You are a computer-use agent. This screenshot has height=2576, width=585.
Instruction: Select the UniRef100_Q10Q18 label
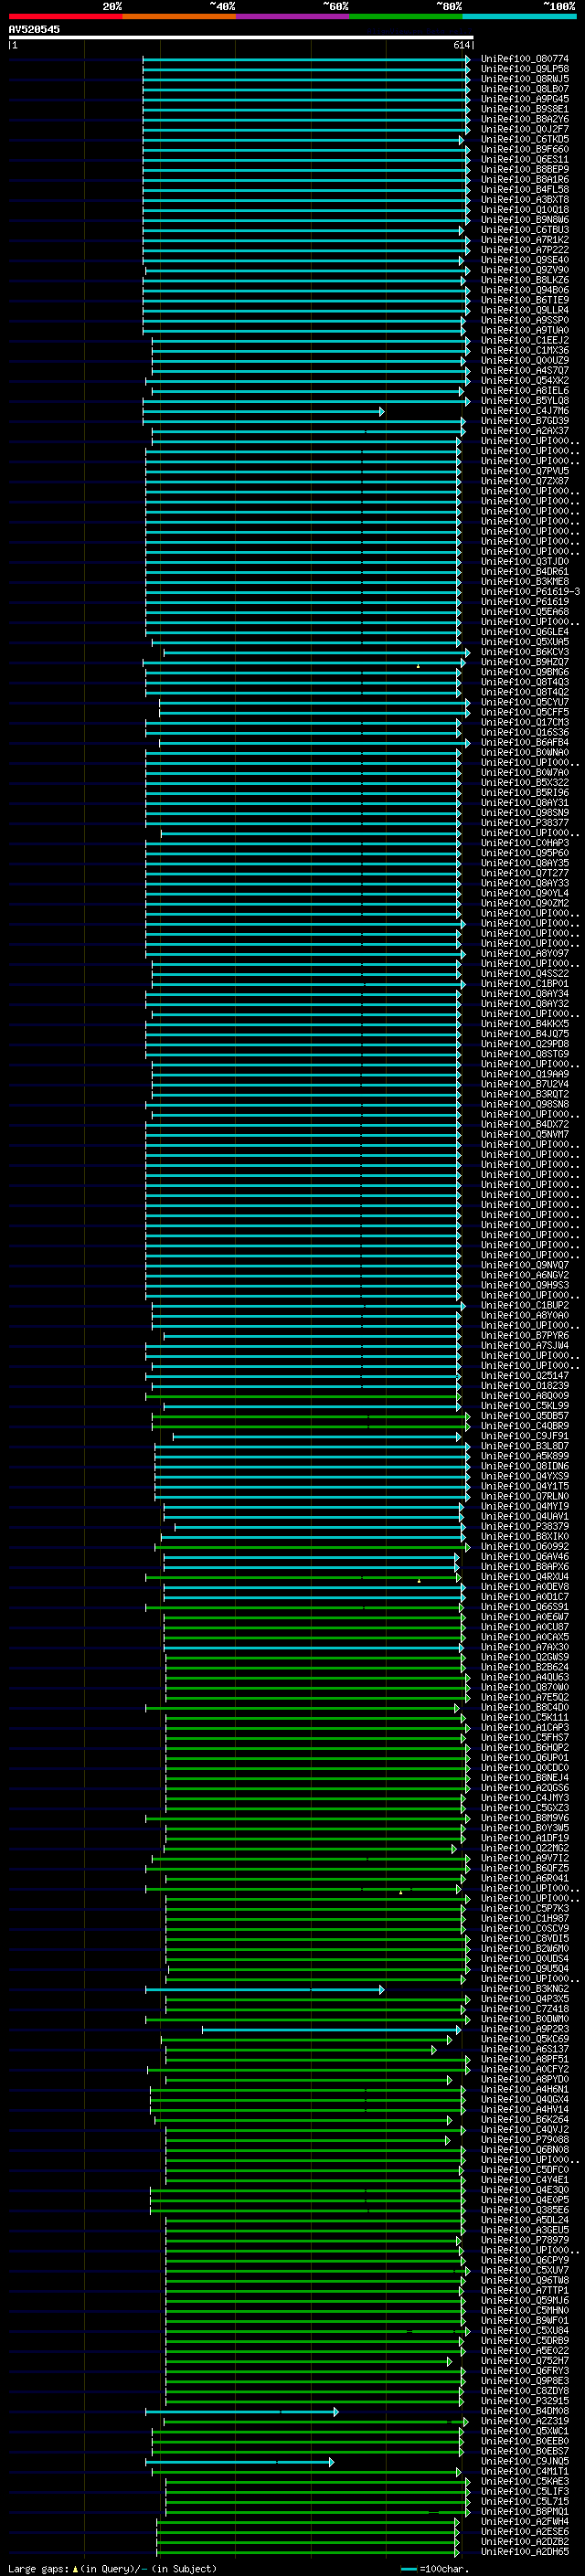(525, 210)
